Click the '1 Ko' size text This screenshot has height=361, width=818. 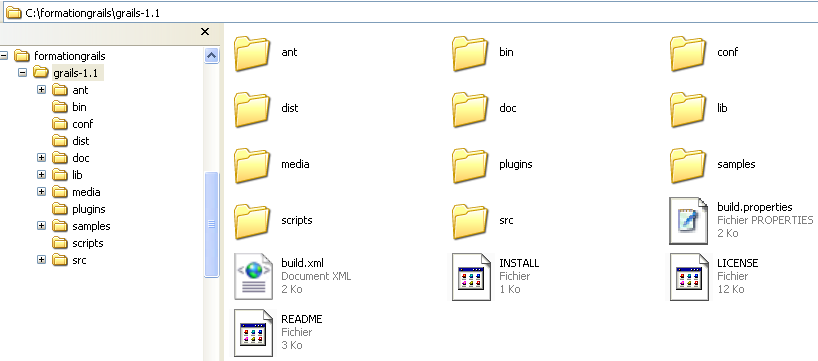click(510, 289)
